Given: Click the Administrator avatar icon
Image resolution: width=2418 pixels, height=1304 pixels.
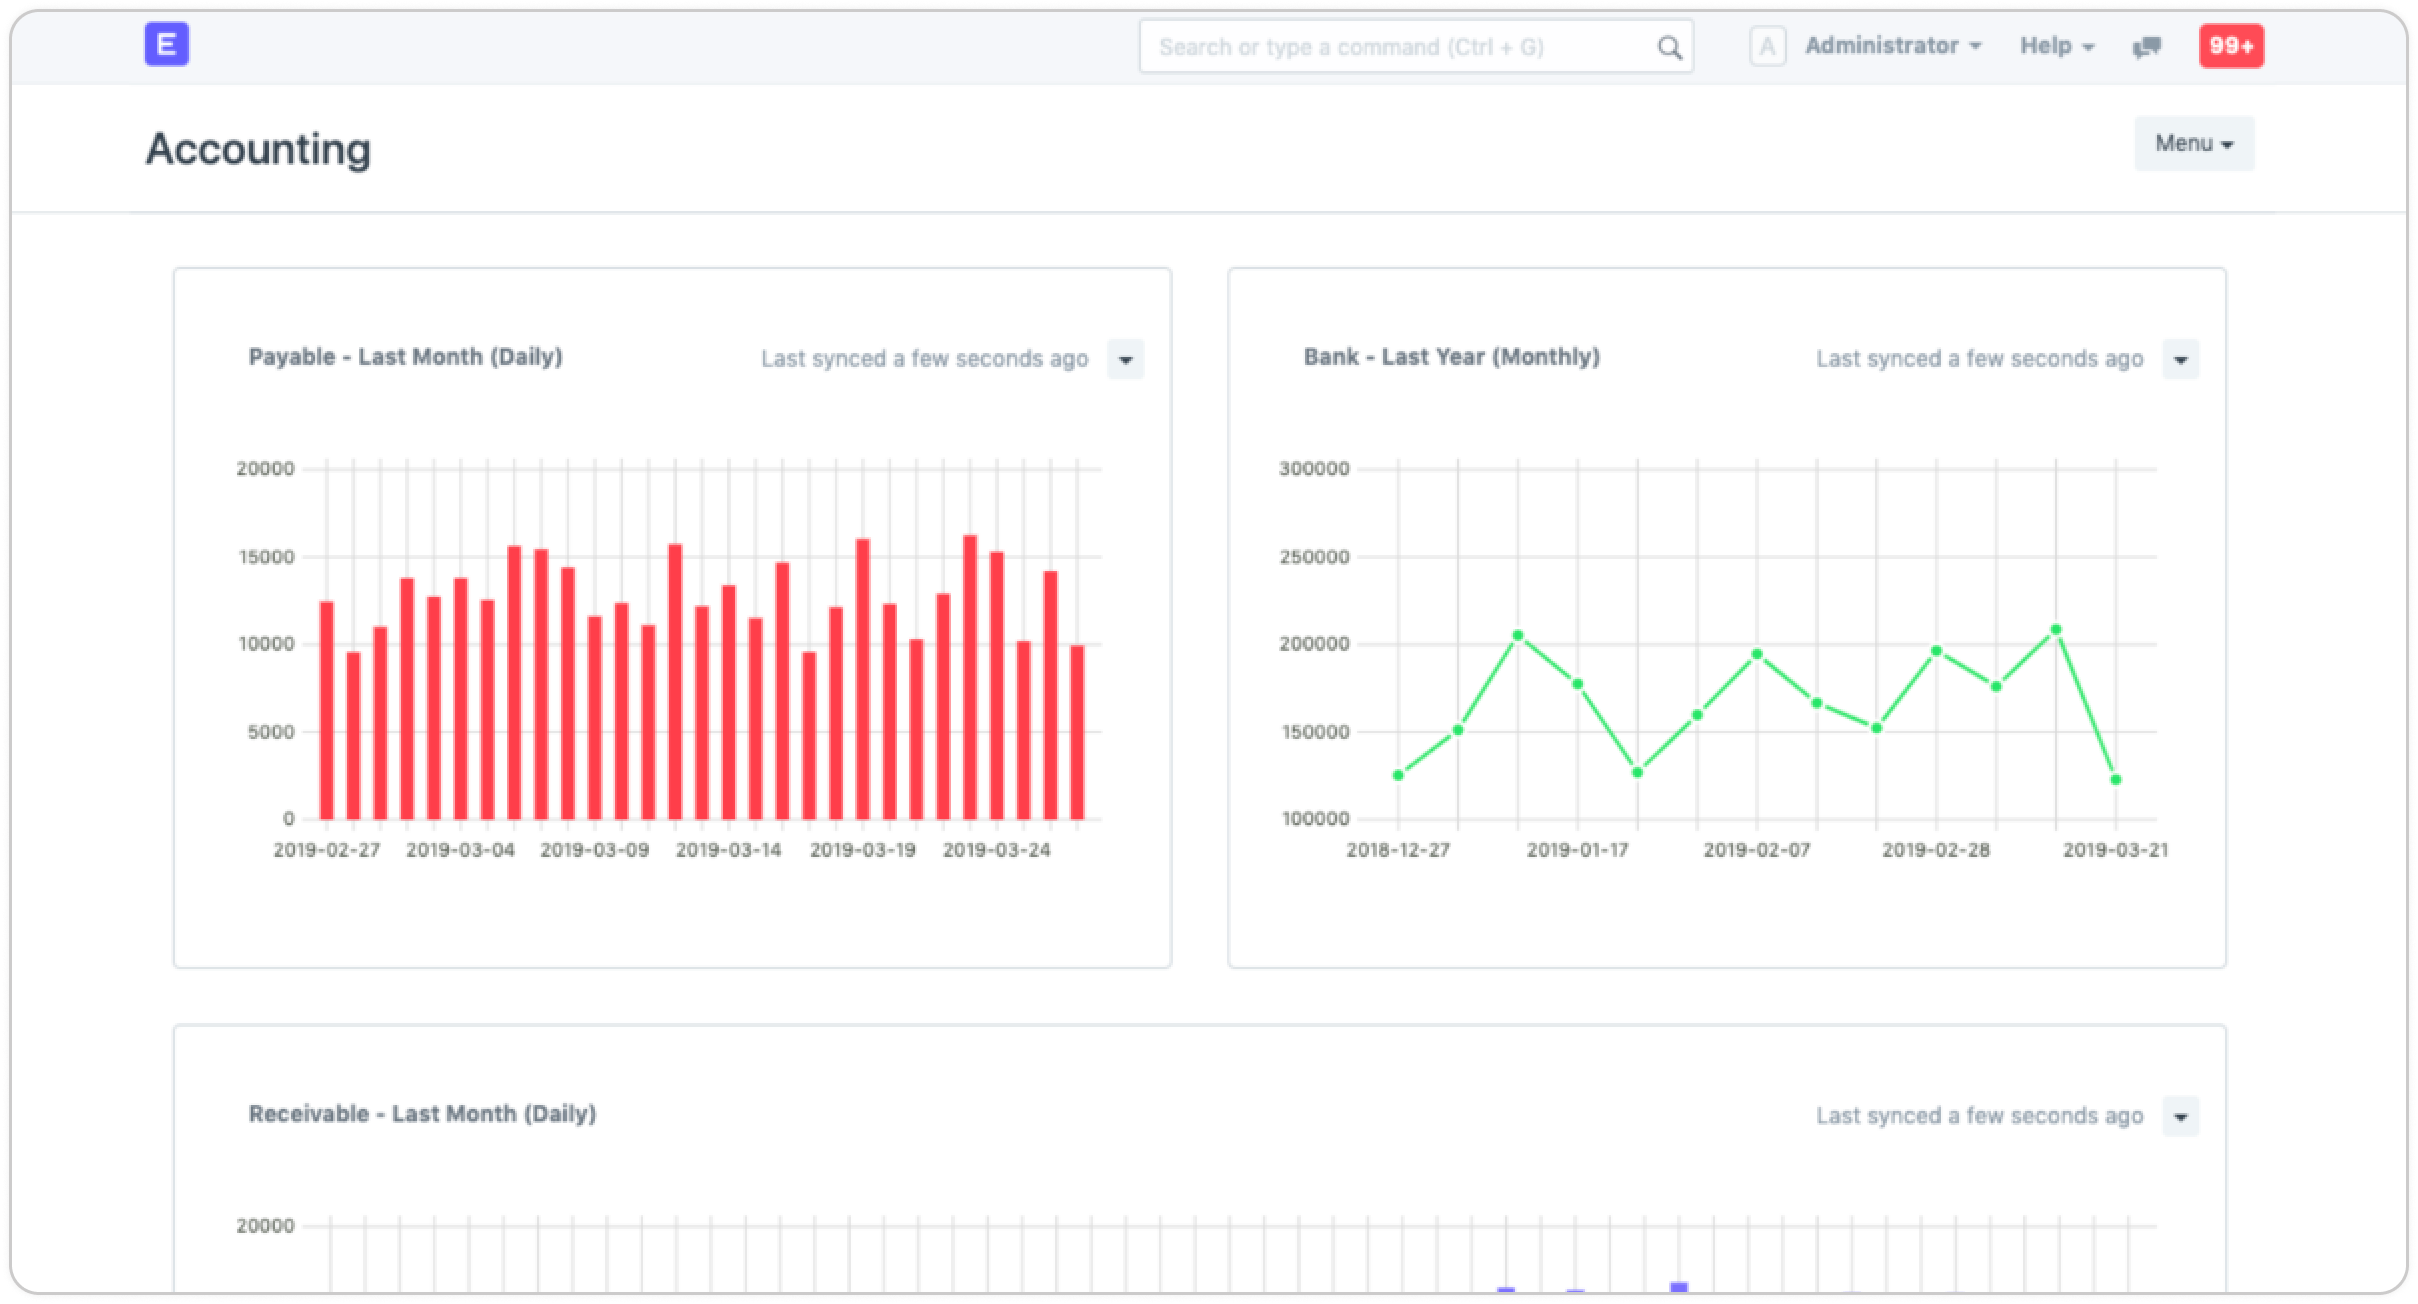Looking at the screenshot, I should pos(1767,46).
